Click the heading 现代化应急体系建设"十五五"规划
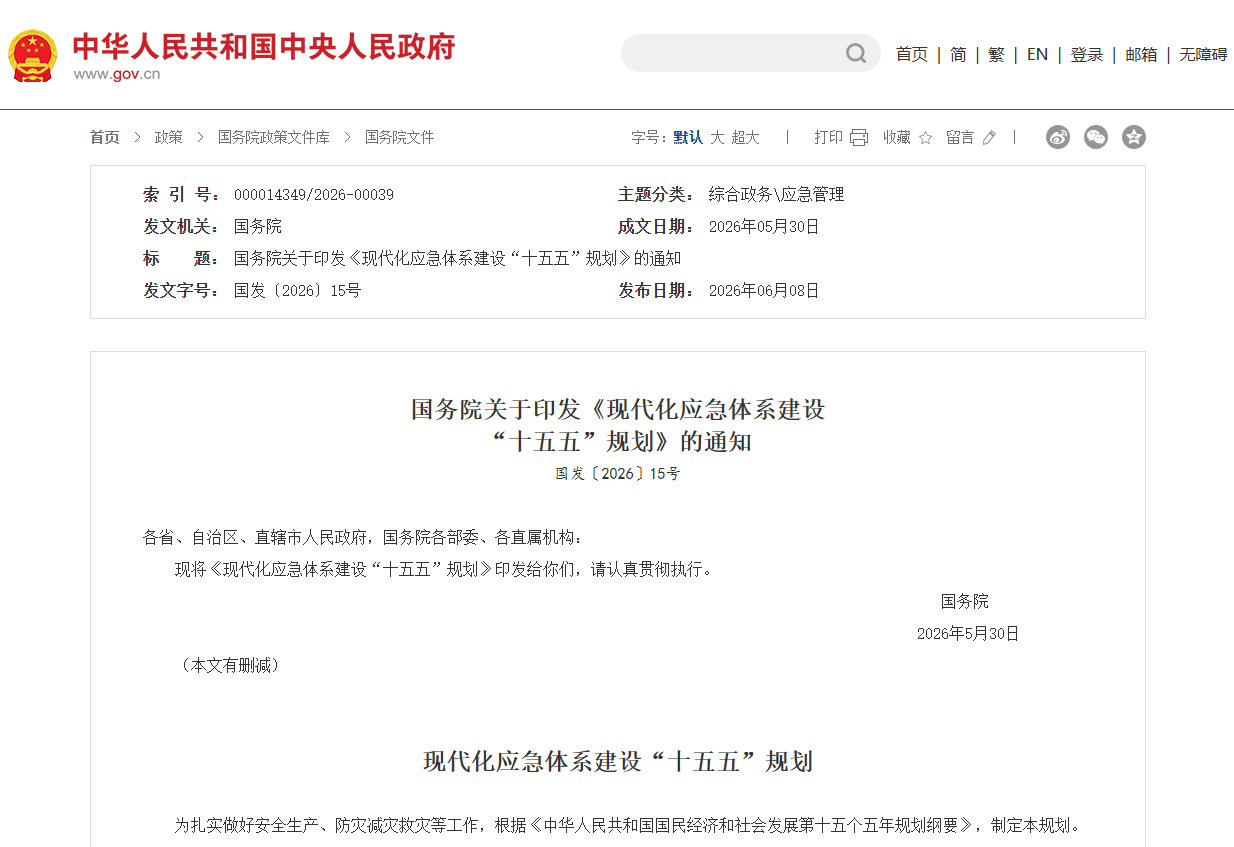Screen dimensions: 1234x847 coord(618,762)
